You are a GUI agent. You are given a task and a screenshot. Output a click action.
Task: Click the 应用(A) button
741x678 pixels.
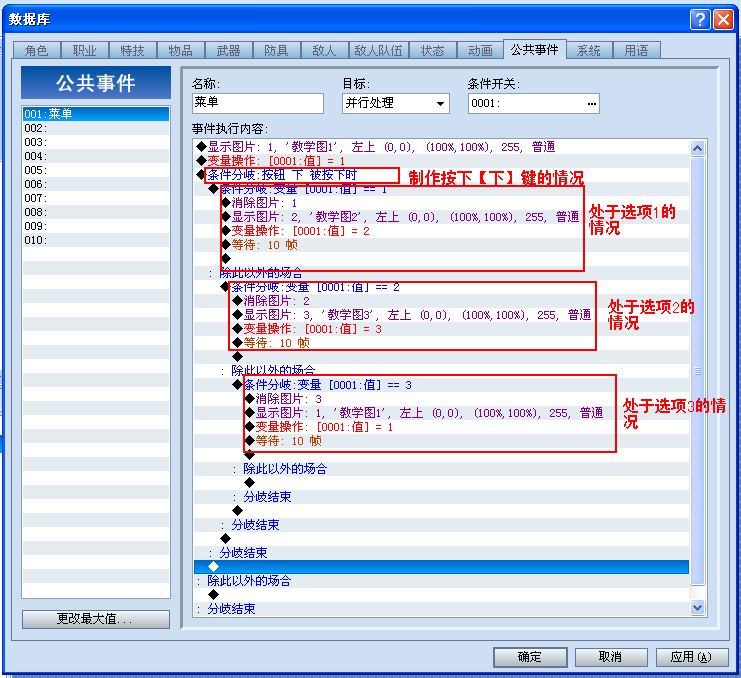[691, 657]
